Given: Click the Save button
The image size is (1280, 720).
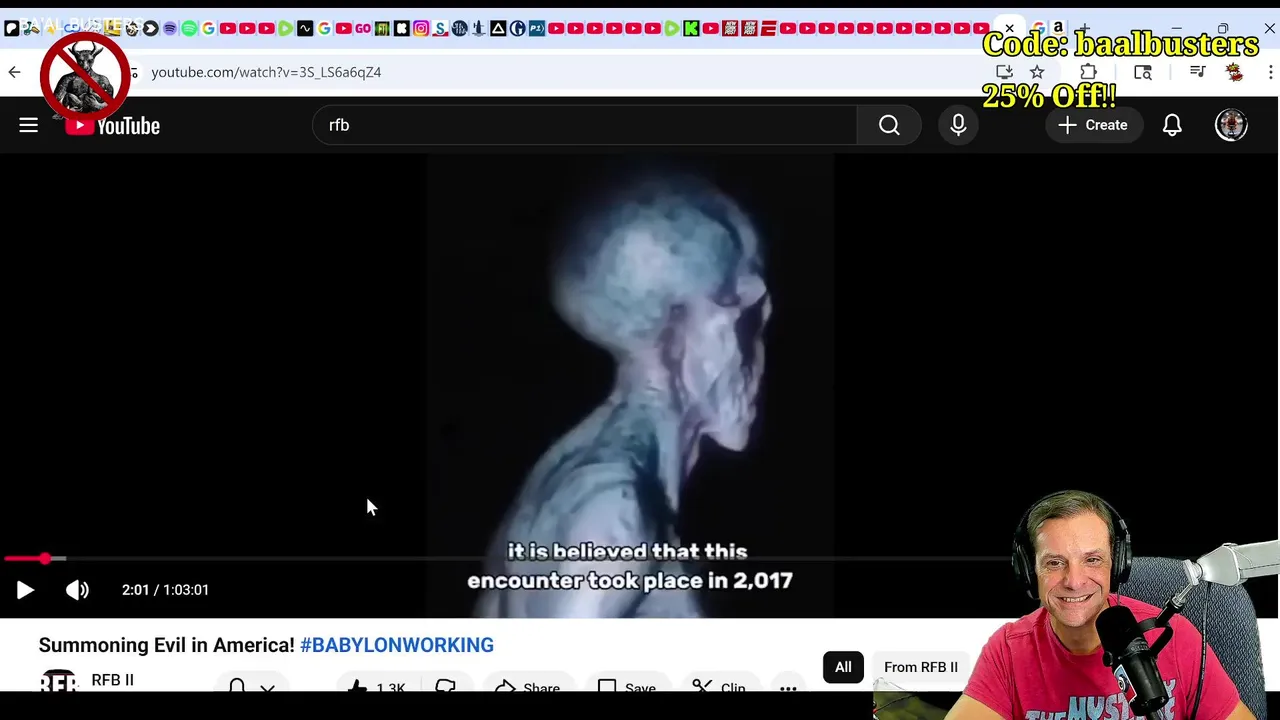Looking at the screenshot, I should (626, 688).
